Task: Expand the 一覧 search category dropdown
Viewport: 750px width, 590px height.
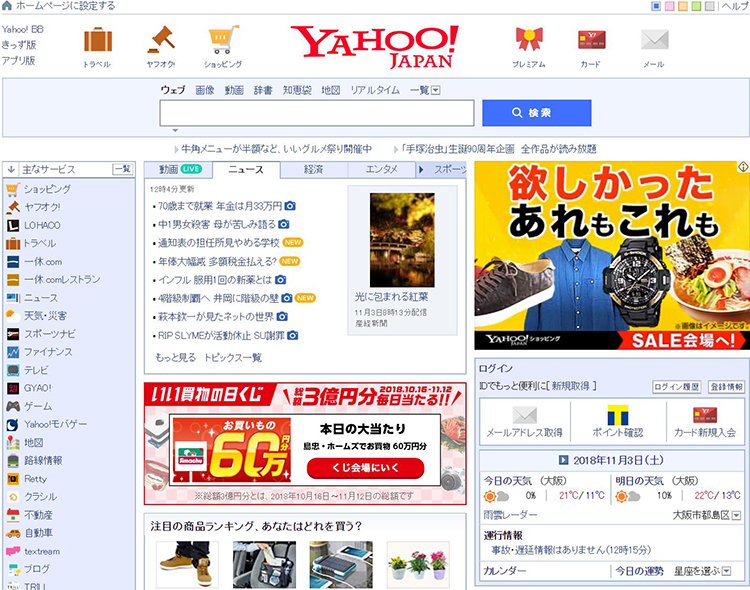Action: point(435,90)
